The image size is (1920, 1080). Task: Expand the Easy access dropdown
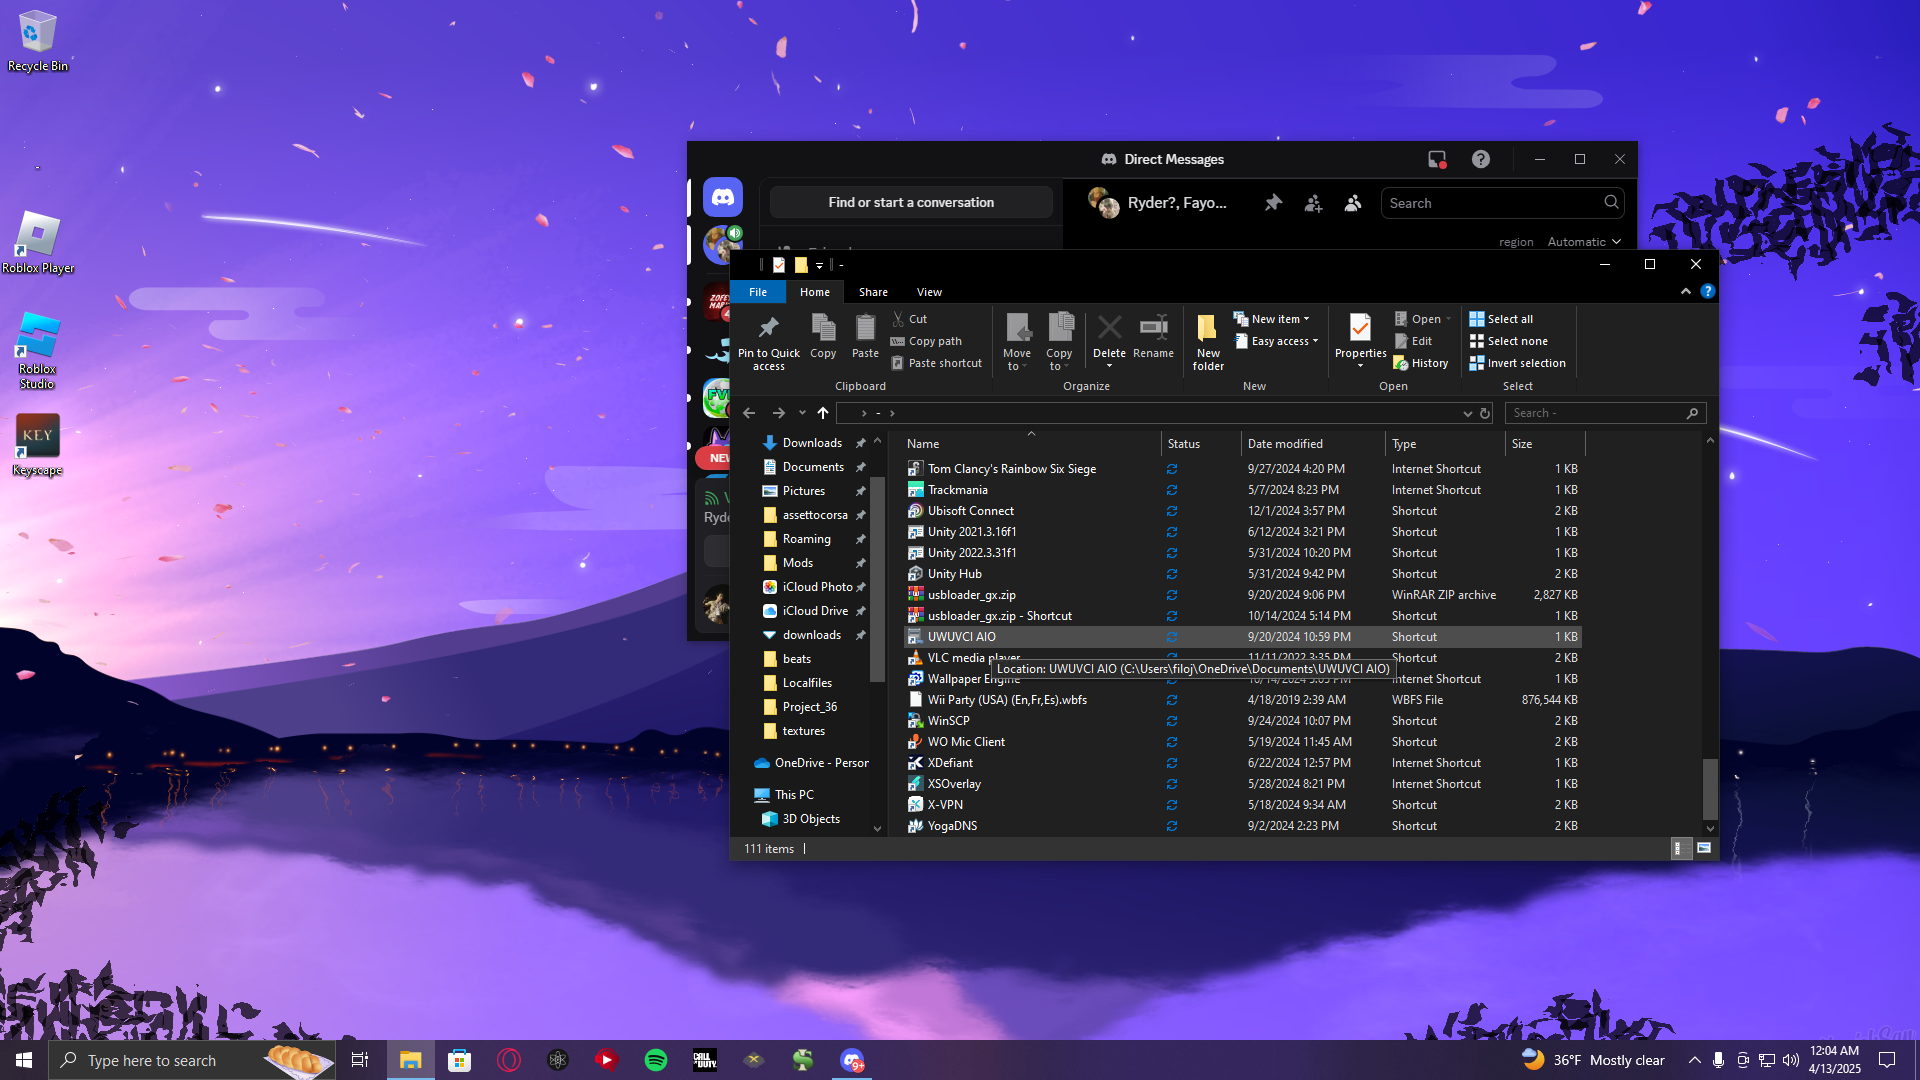(1276, 341)
